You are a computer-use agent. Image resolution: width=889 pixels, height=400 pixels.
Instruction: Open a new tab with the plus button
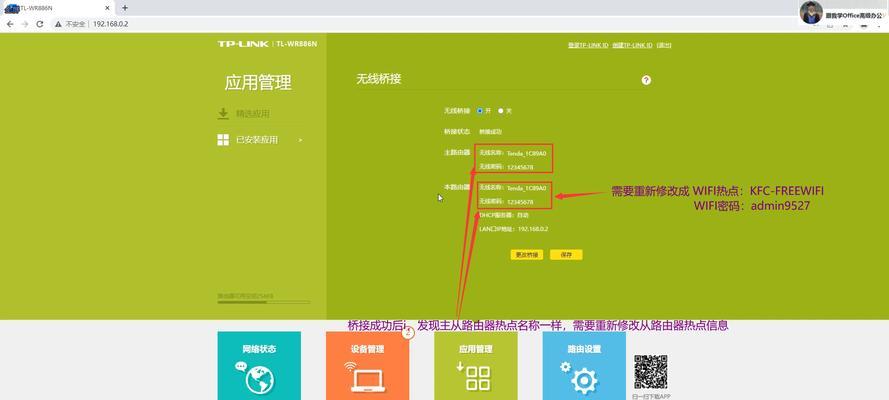tap(125, 8)
